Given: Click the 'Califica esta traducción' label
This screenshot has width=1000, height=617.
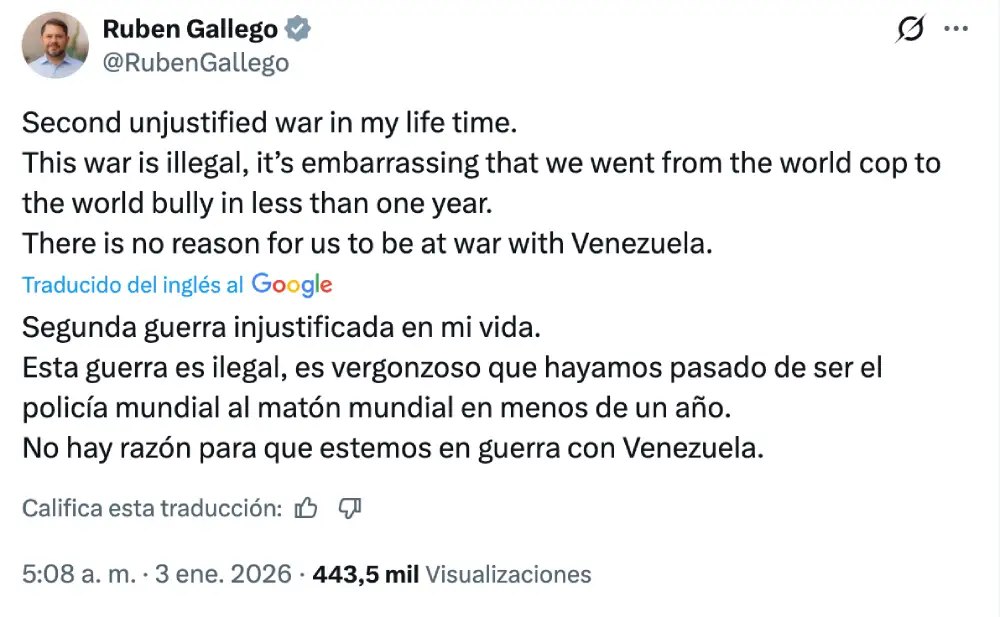Looking at the screenshot, I should 152,509.
